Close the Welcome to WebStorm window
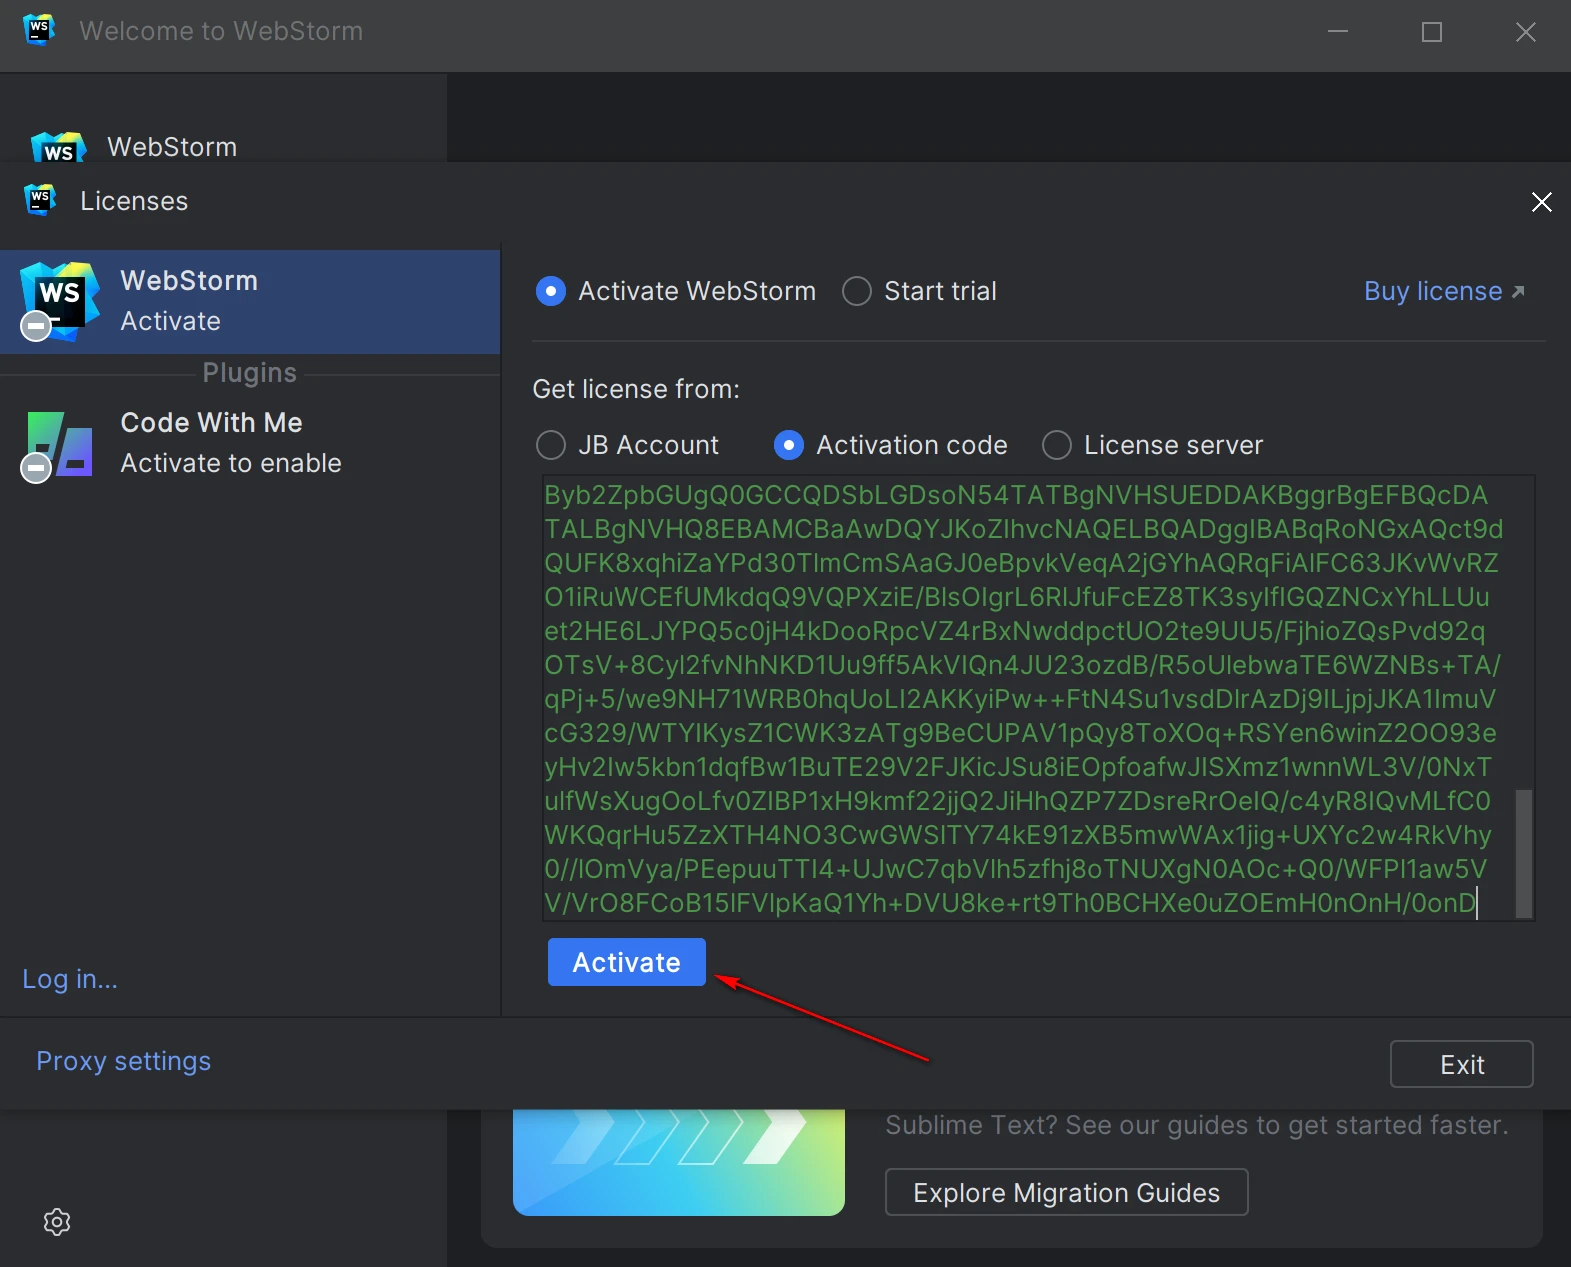 tap(1526, 32)
